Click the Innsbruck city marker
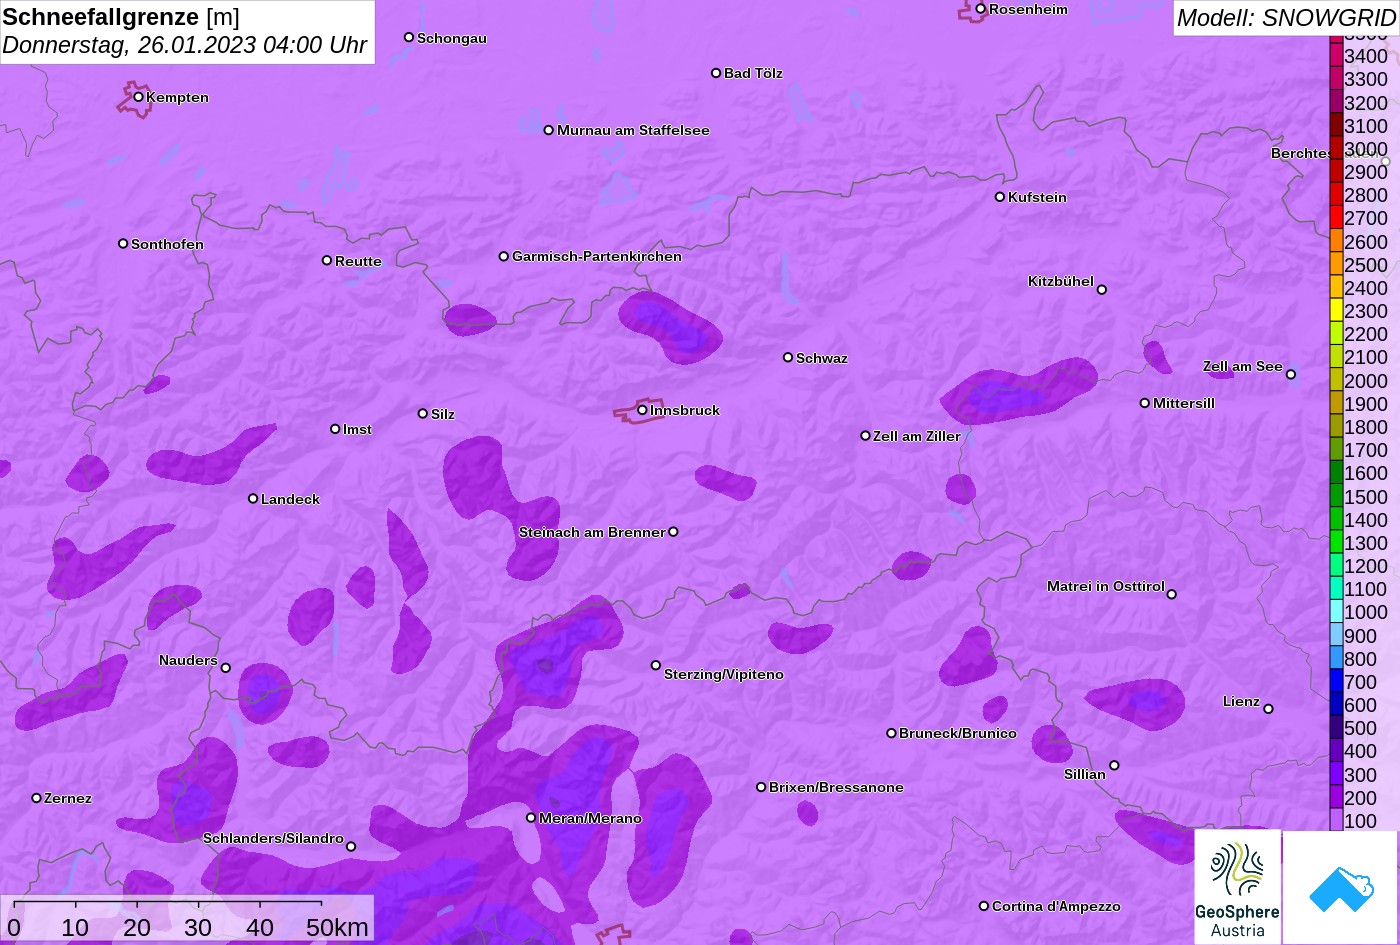 click(643, 410)
